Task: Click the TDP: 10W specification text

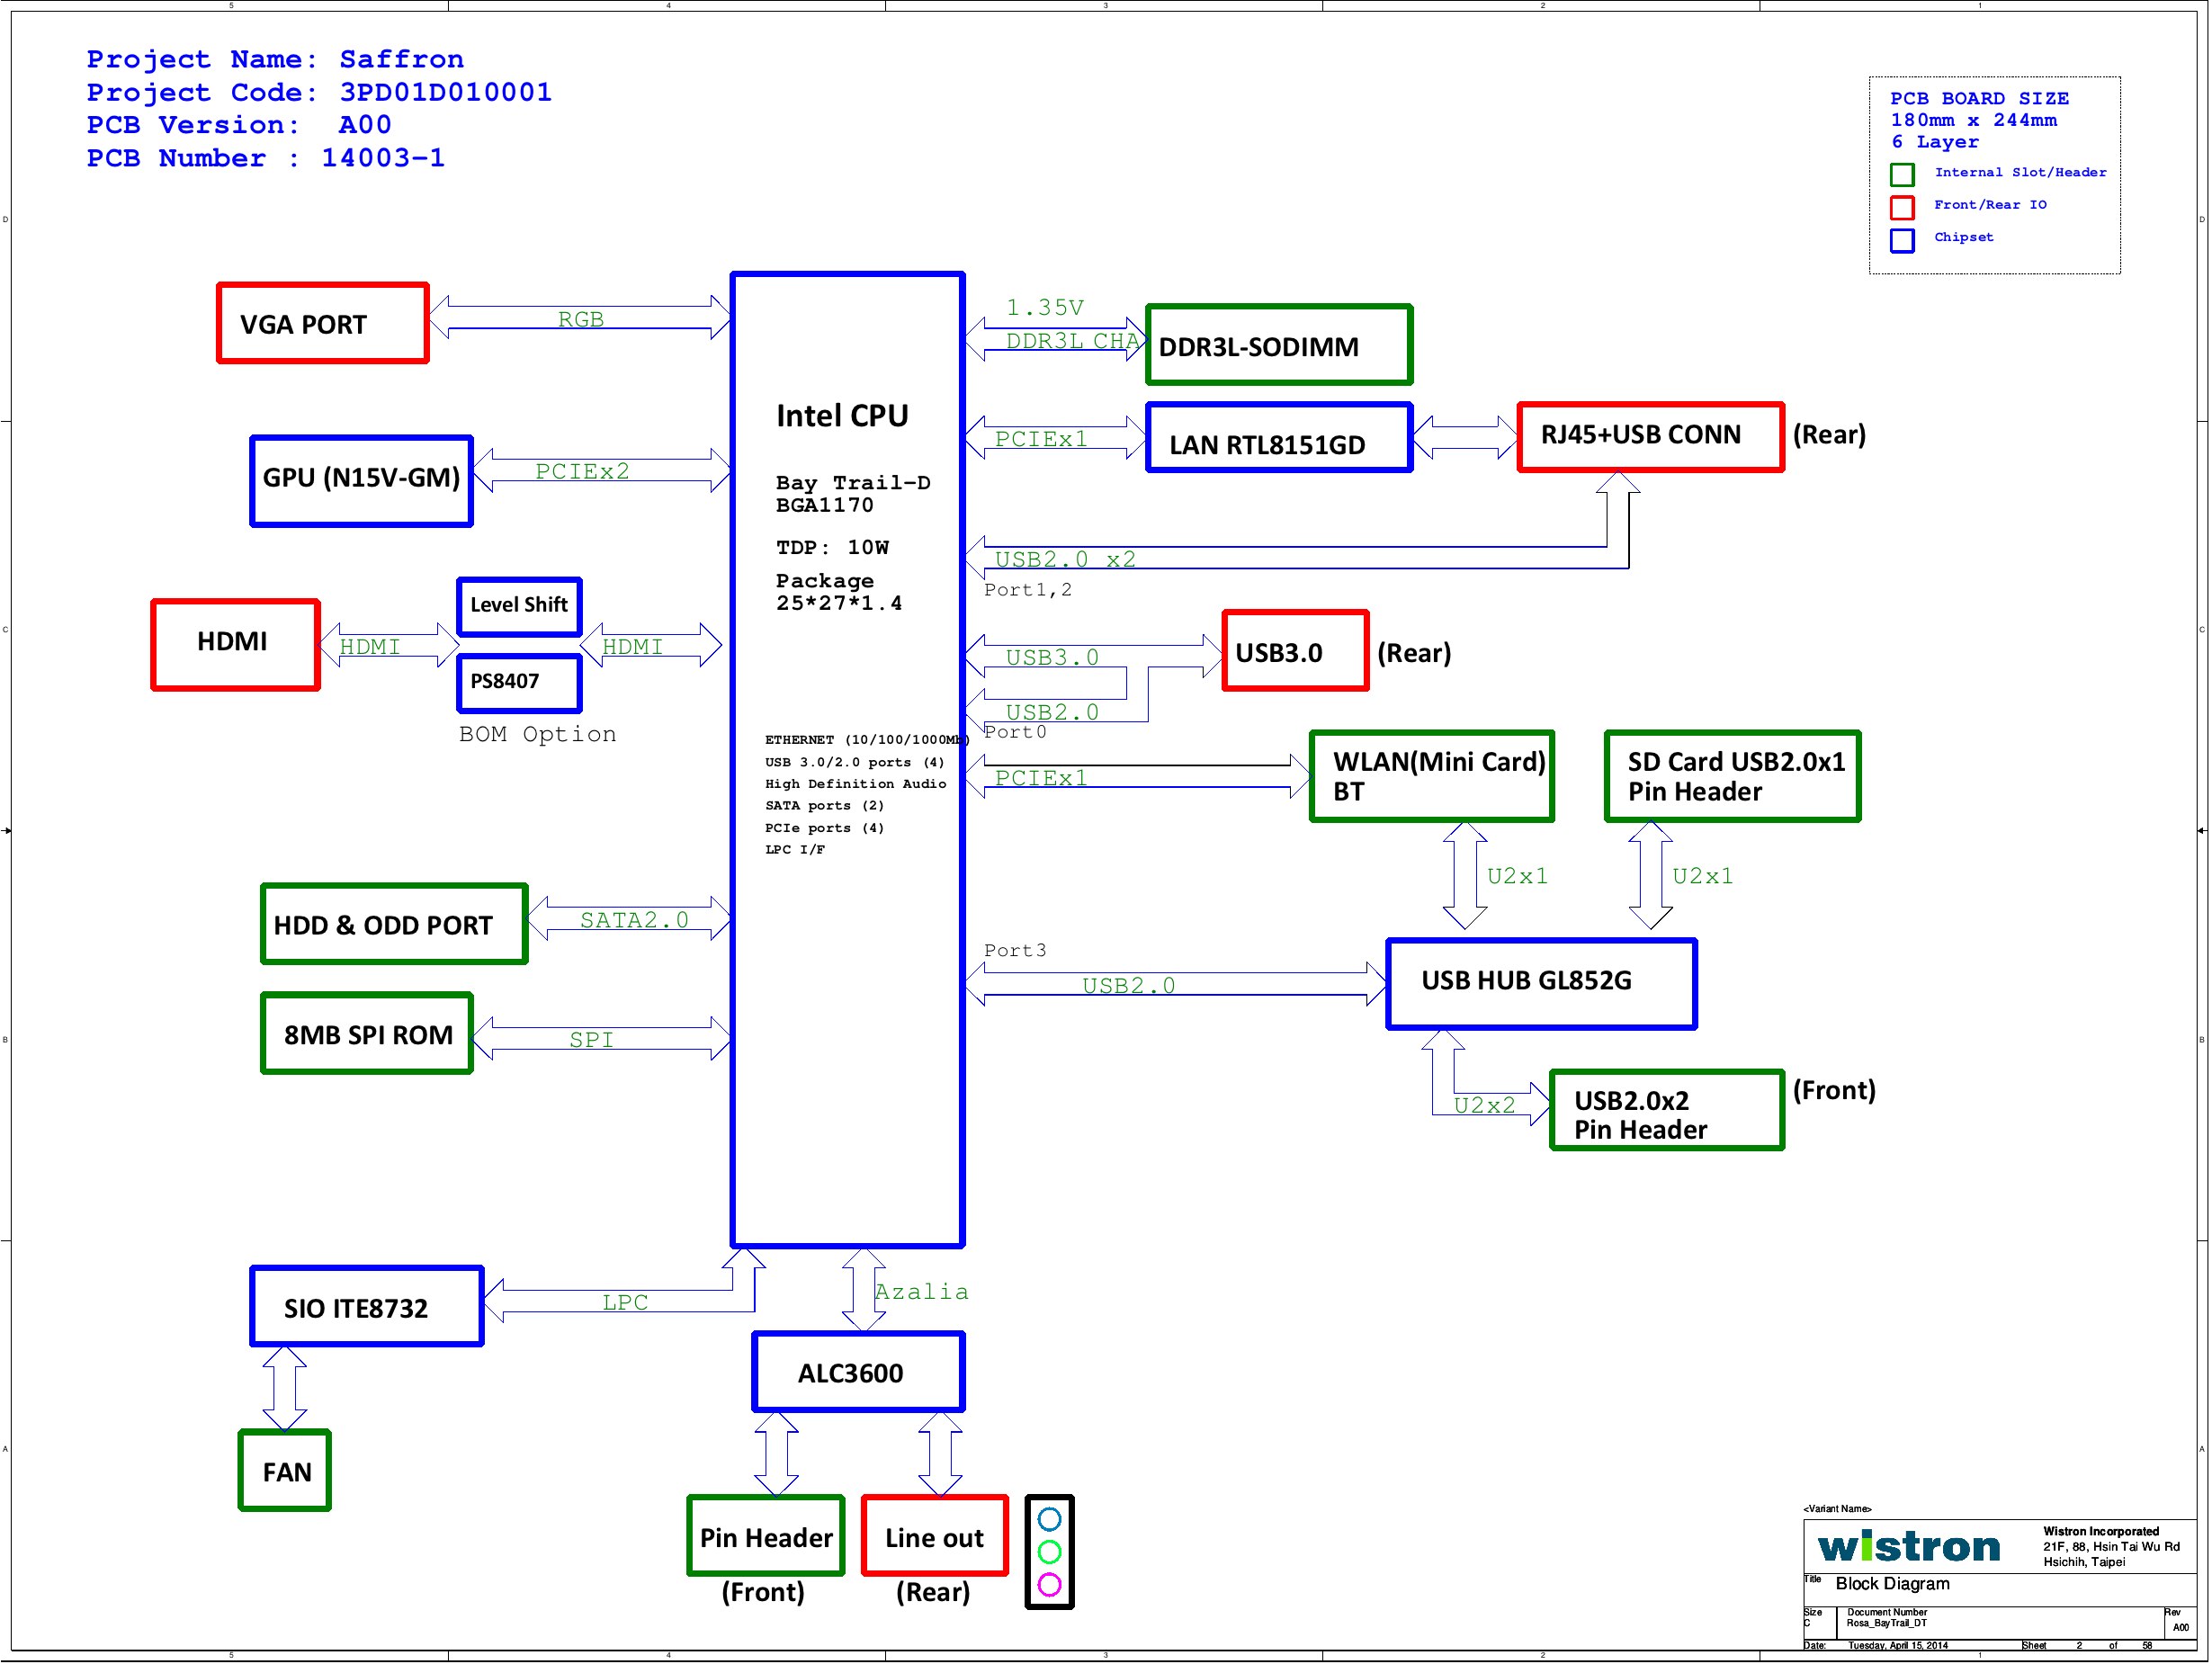Action: [x=832, y=548]
